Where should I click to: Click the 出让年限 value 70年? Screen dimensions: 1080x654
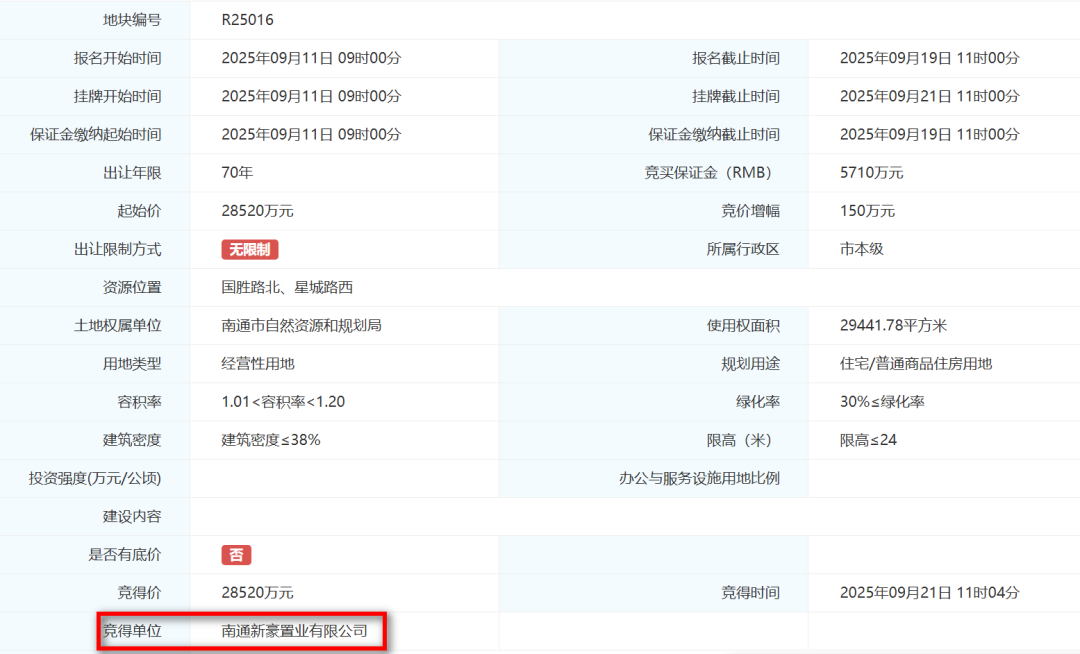coord(237,173)
